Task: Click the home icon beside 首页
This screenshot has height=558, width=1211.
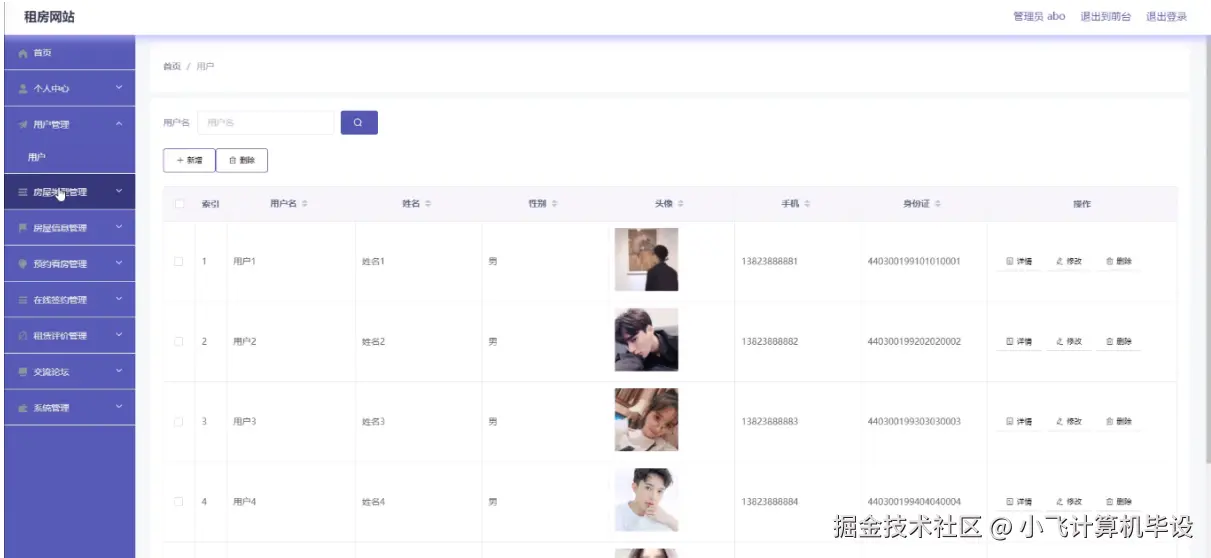Action: 23,53
